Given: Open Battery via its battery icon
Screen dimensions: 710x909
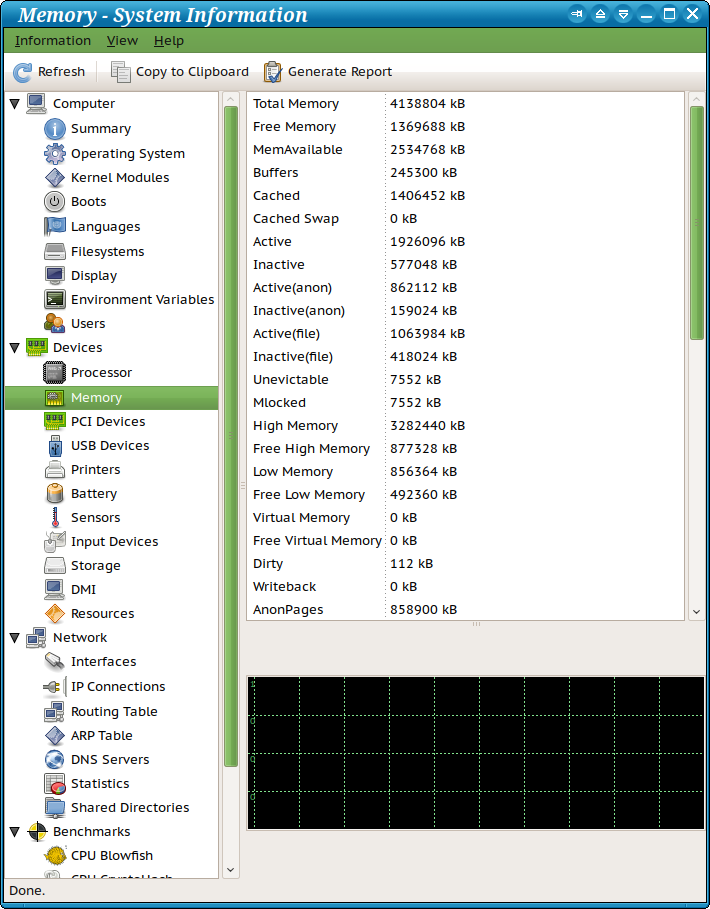Looking at the screenshot, I should 54,493.
